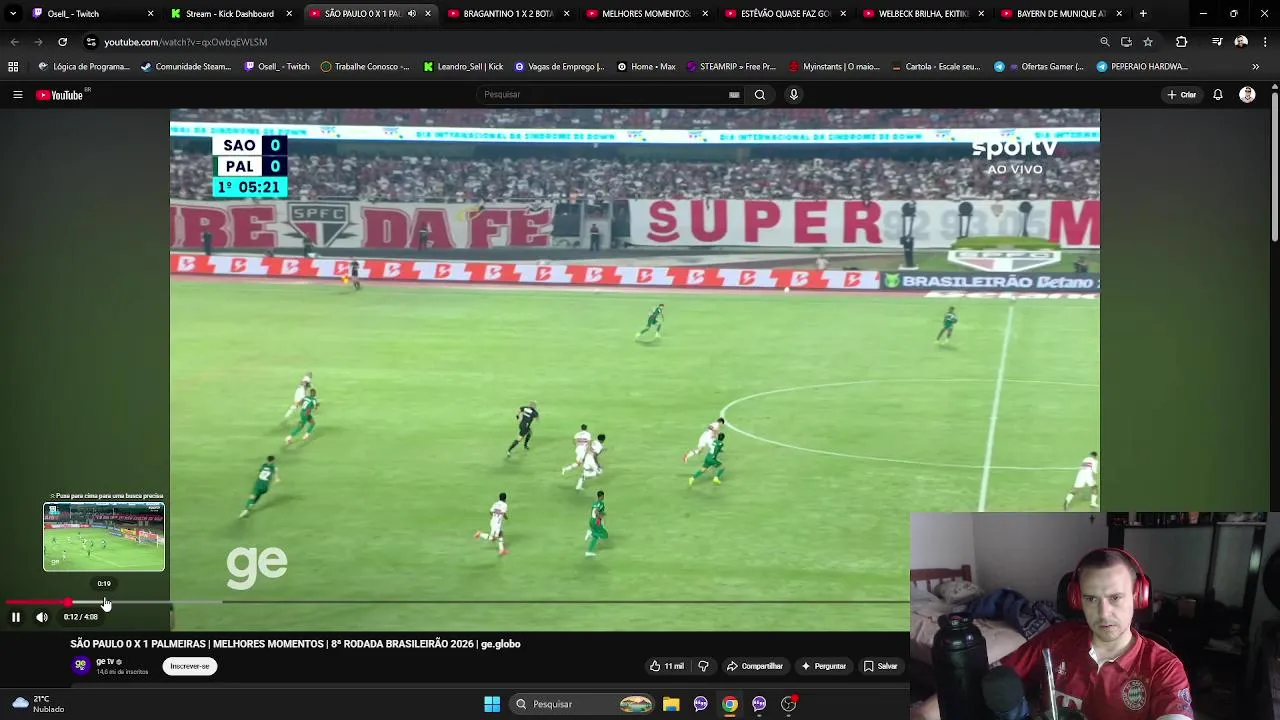Image resolution: width=1280 pixels, height=720 pixels.
Task: Mute the video volume speaker icon
Action: 42,617
